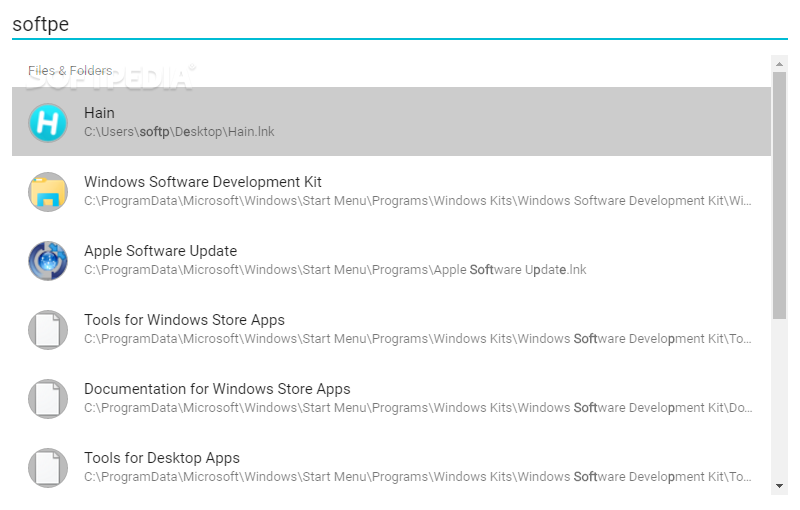Viewport: 800px width, 510px height.
Task: Click the Hain app icon
Action: pos(48,122)
